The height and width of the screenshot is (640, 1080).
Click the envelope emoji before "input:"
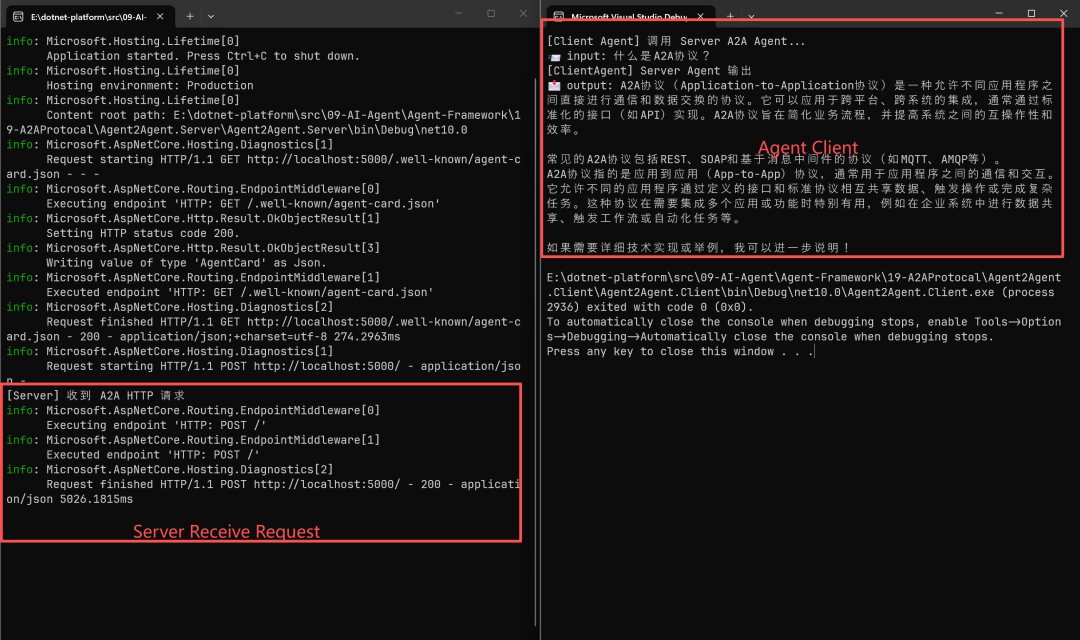(x=554, y=56)
